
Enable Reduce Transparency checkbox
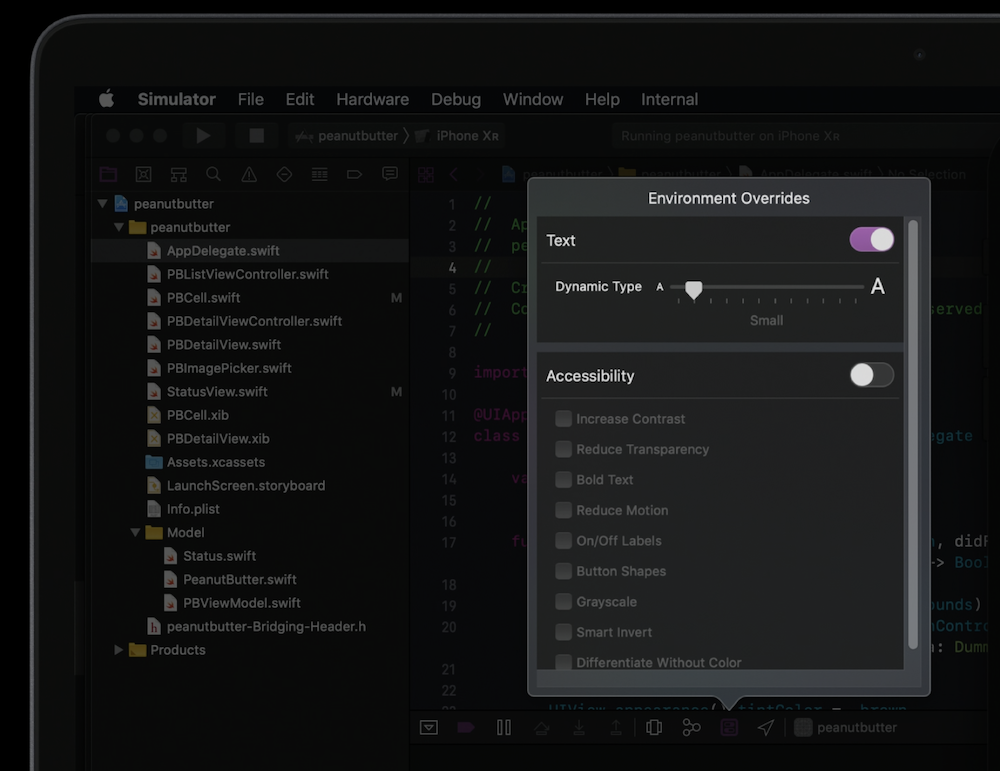pos(563,449)
